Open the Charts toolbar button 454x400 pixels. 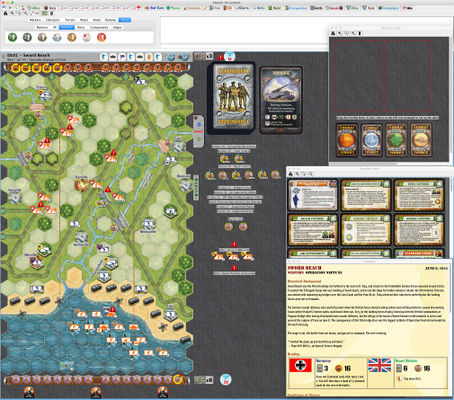pos(242,8)
